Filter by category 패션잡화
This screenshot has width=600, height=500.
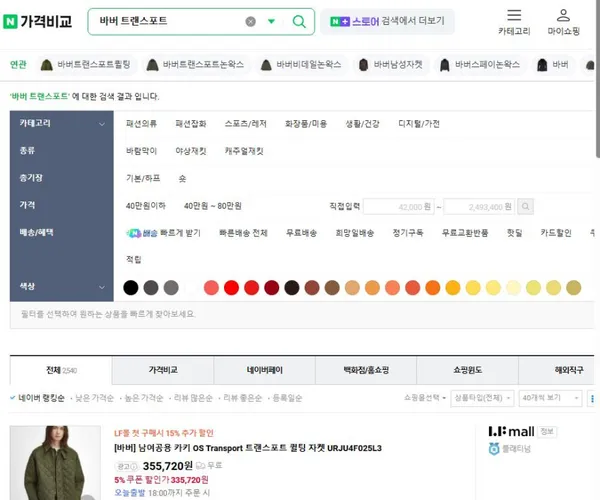tap(191, 124)
